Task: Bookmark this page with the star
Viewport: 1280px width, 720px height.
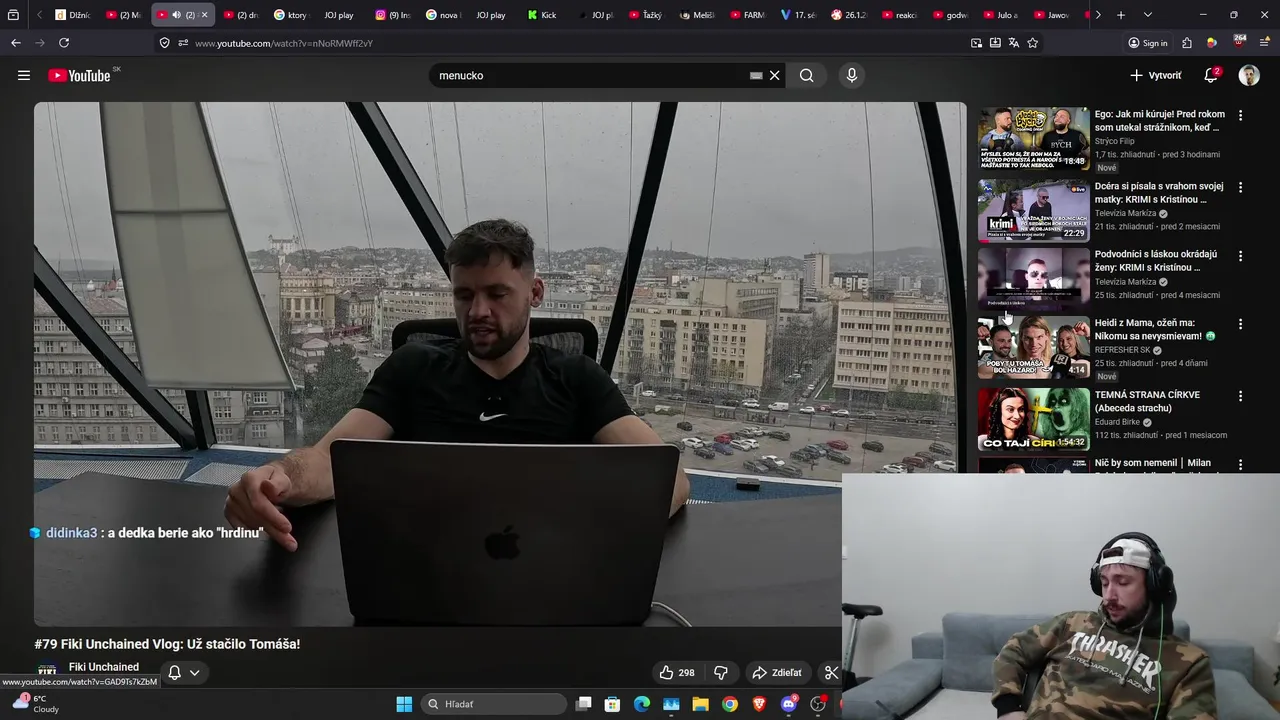Action: tap(1033, 43)
